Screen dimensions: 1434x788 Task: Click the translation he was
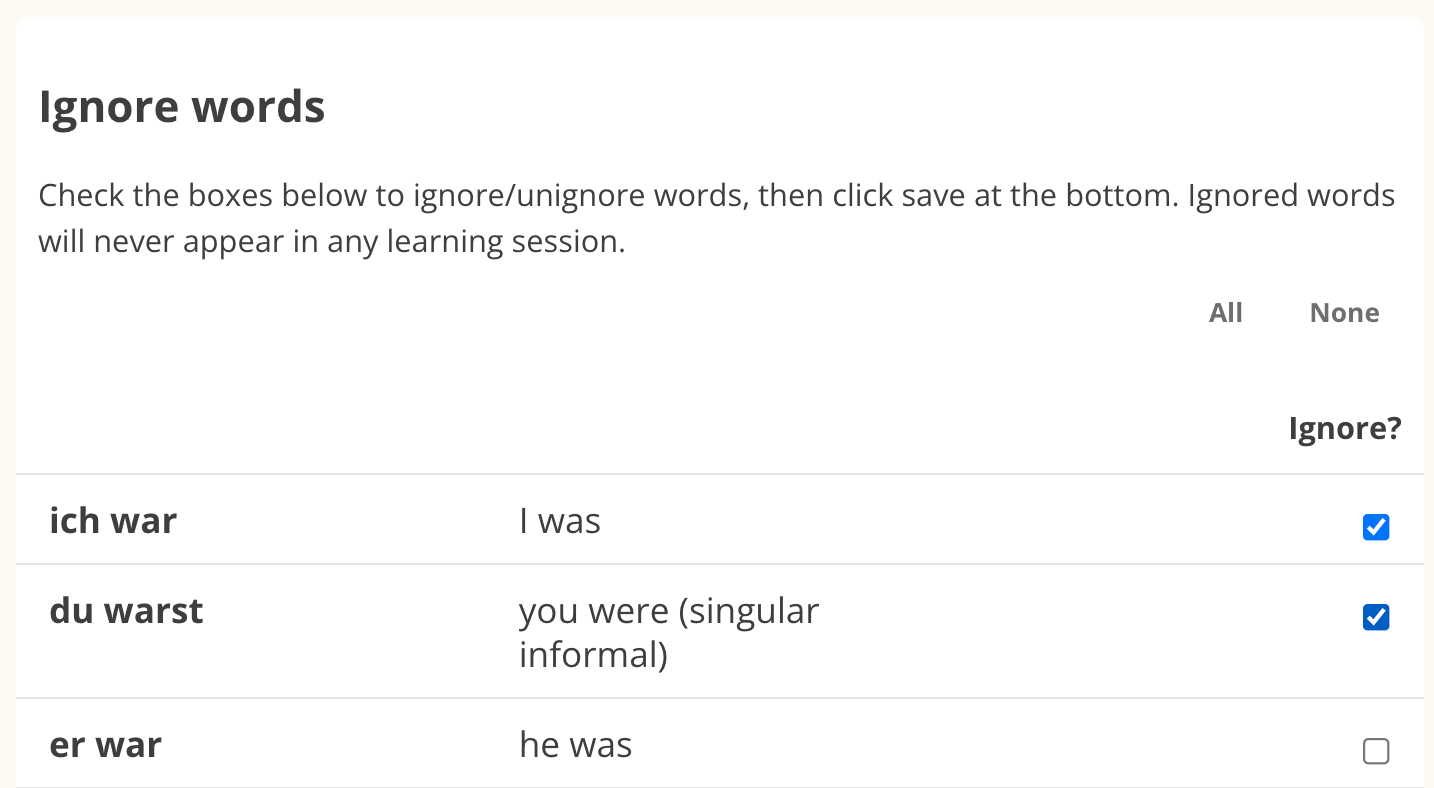pos(576,745)
